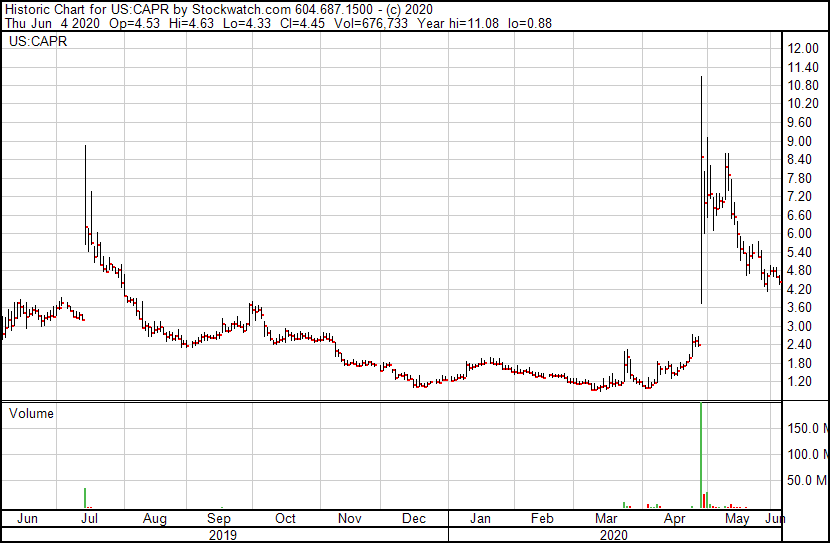This screenshot has height=543, width=830.
Task: Click the 4.20 price axis label
Action: tap(799, 289)
